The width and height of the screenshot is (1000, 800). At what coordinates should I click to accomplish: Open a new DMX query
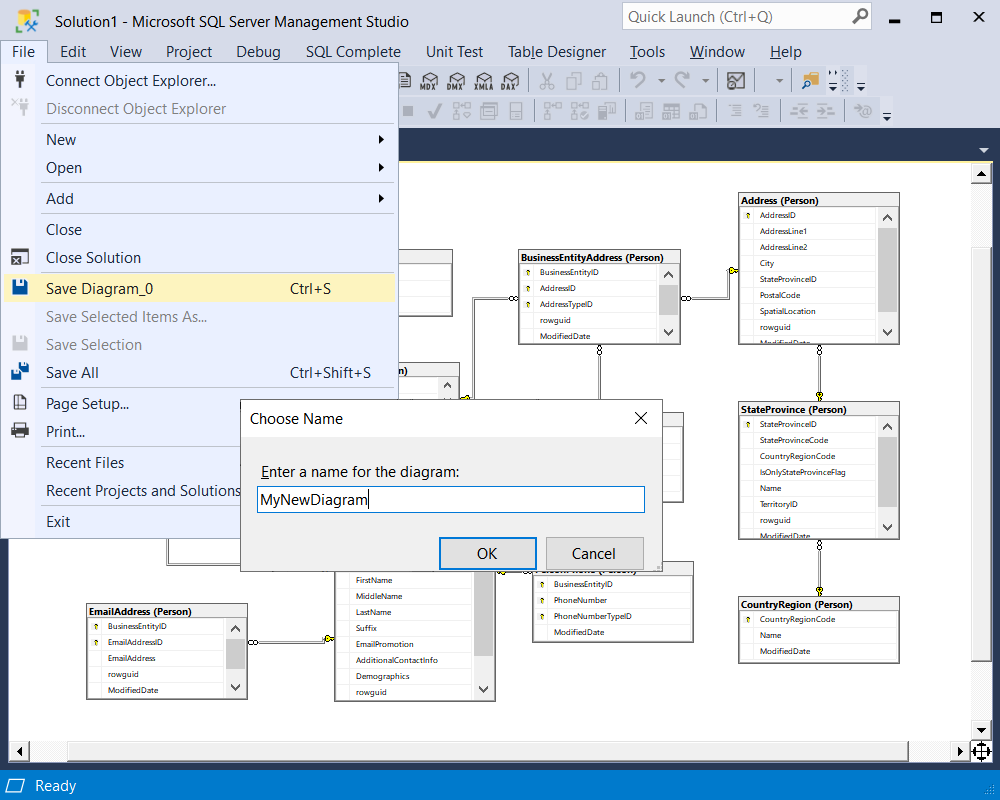click(457, 80)
